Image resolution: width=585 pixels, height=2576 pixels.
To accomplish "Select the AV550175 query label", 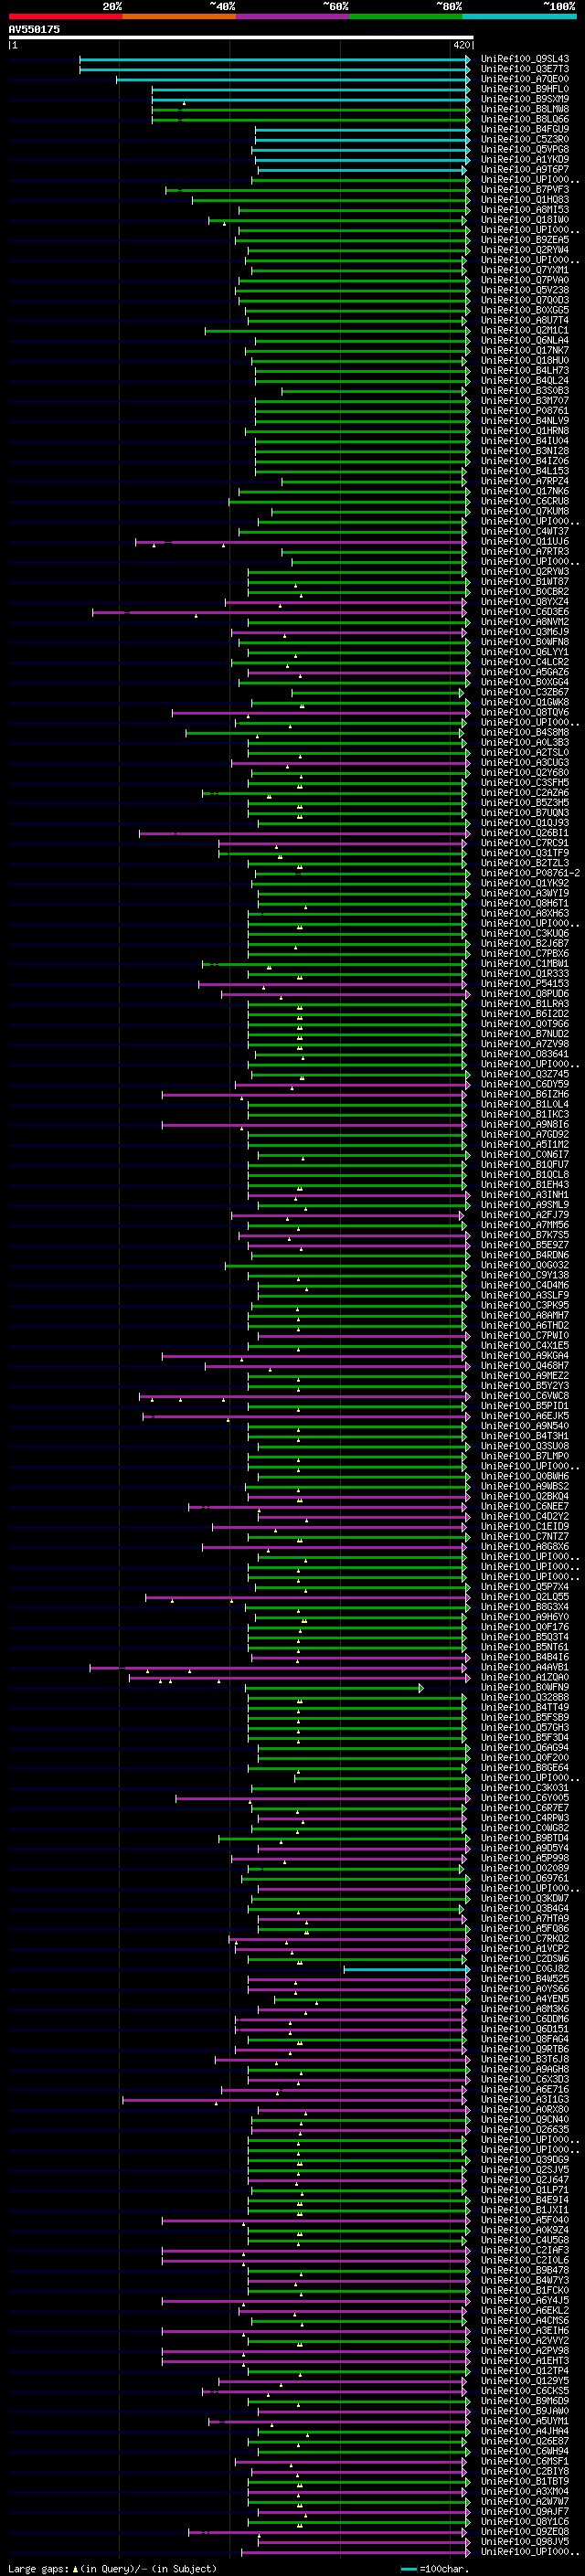I will point(34,29).
